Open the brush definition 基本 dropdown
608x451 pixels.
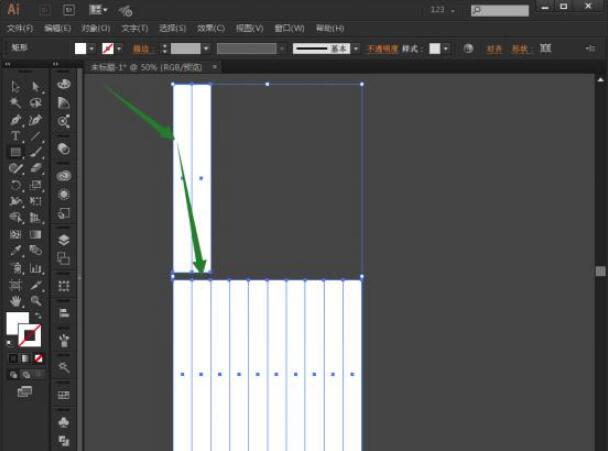tap(356, 49)
